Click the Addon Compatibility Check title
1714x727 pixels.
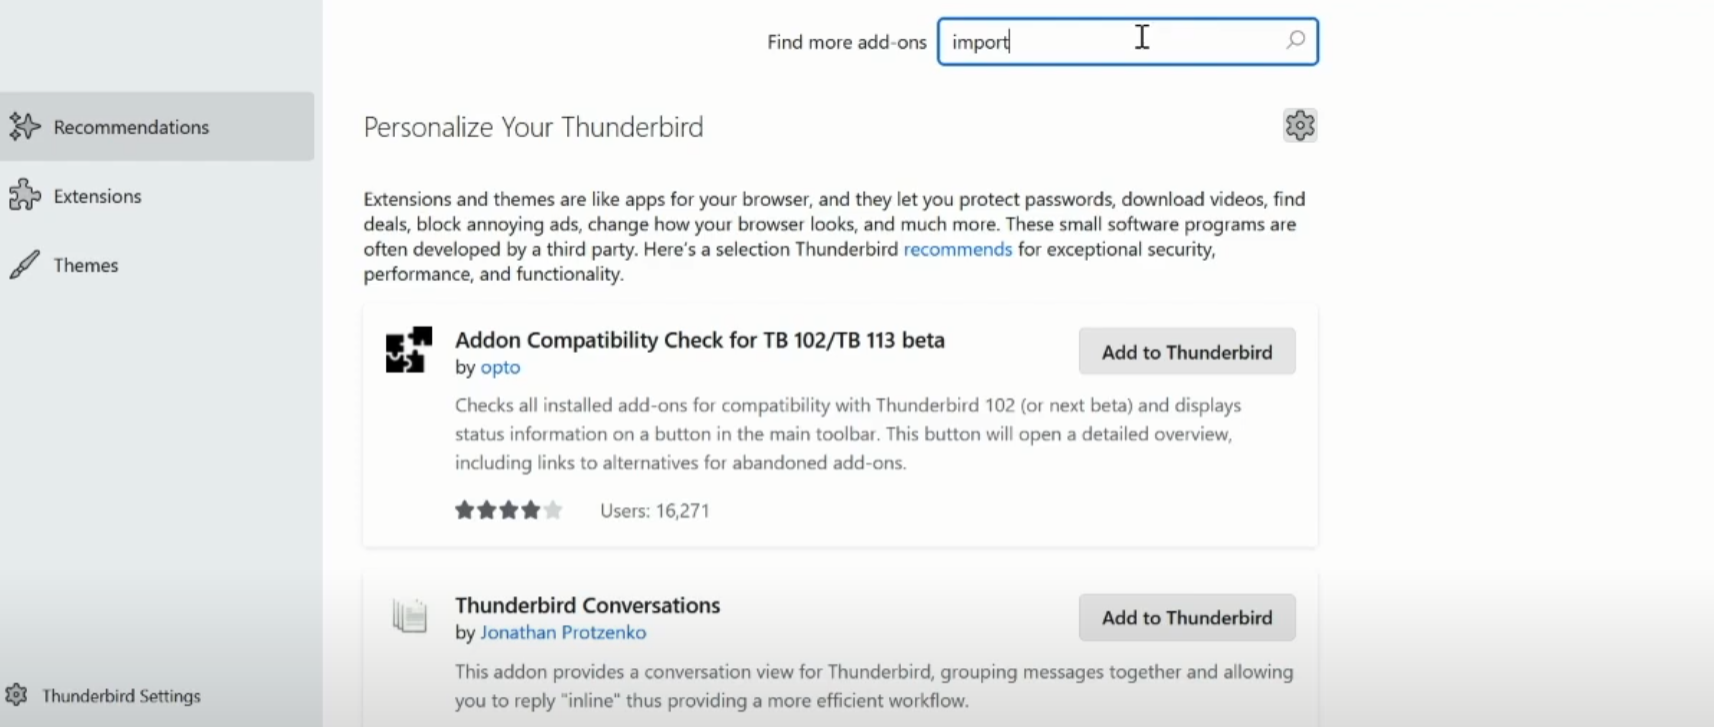699,340
